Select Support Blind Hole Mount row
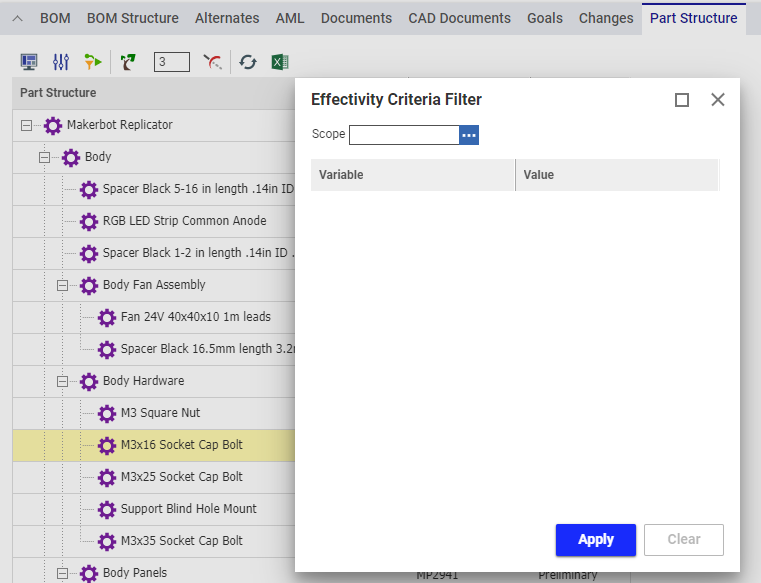Viewport: 761px width, 583px height. (154, 510)
